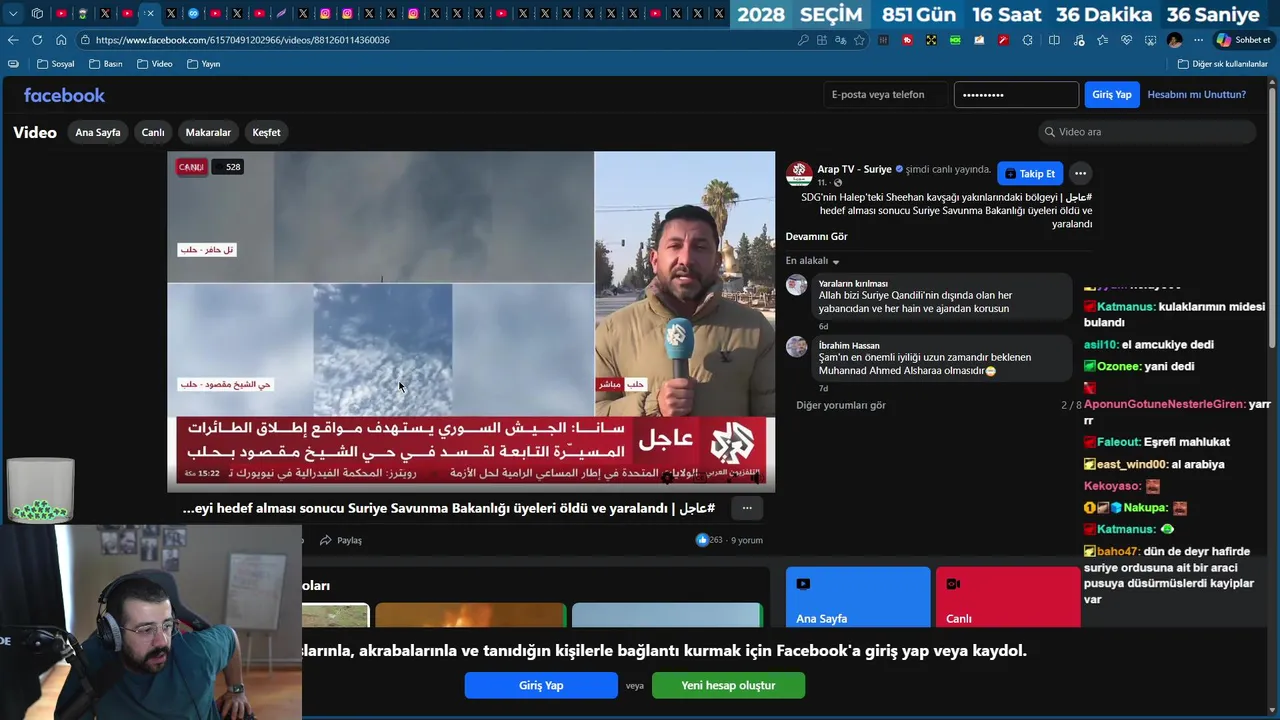Open the saved passwords key icon
The width and height of the screenshot is (1280, 720).
803,40
